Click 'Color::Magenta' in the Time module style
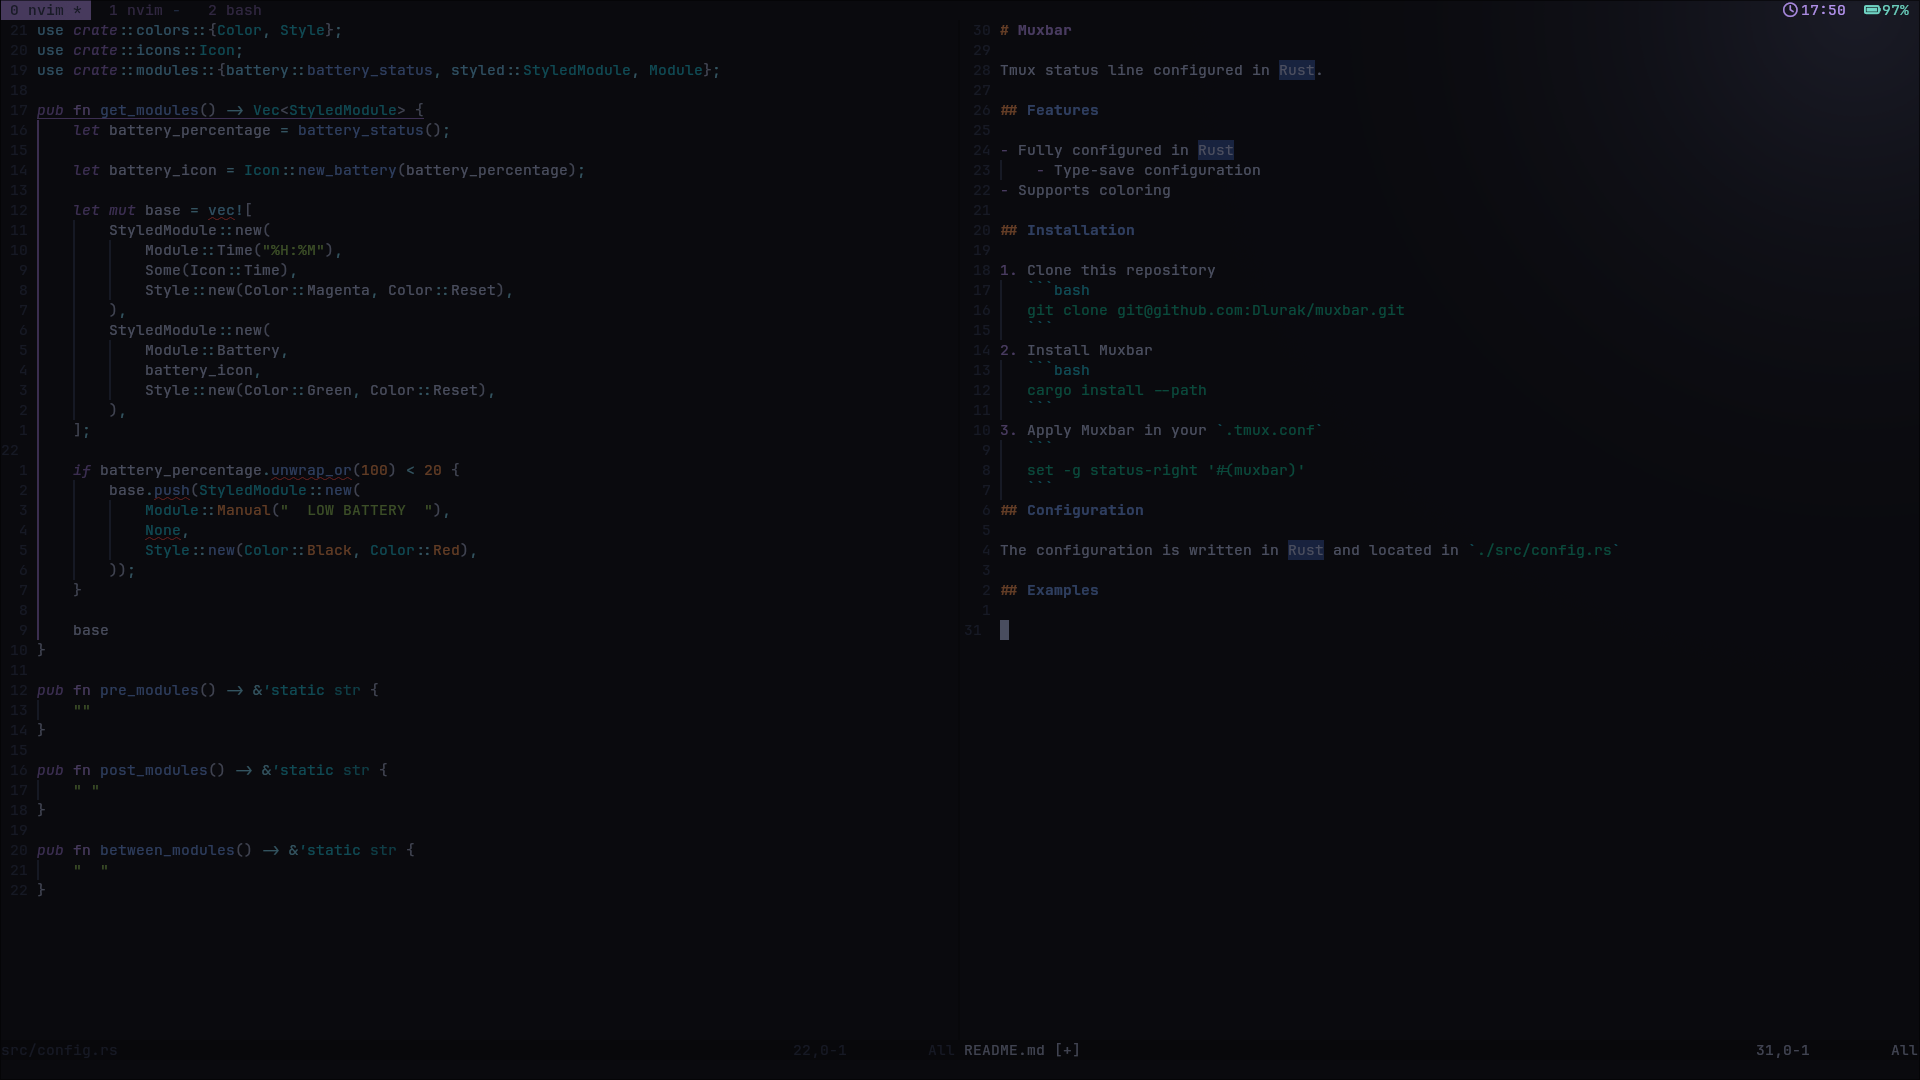The width and height of the screenshot is (1920, 1080). pos(307,290)
